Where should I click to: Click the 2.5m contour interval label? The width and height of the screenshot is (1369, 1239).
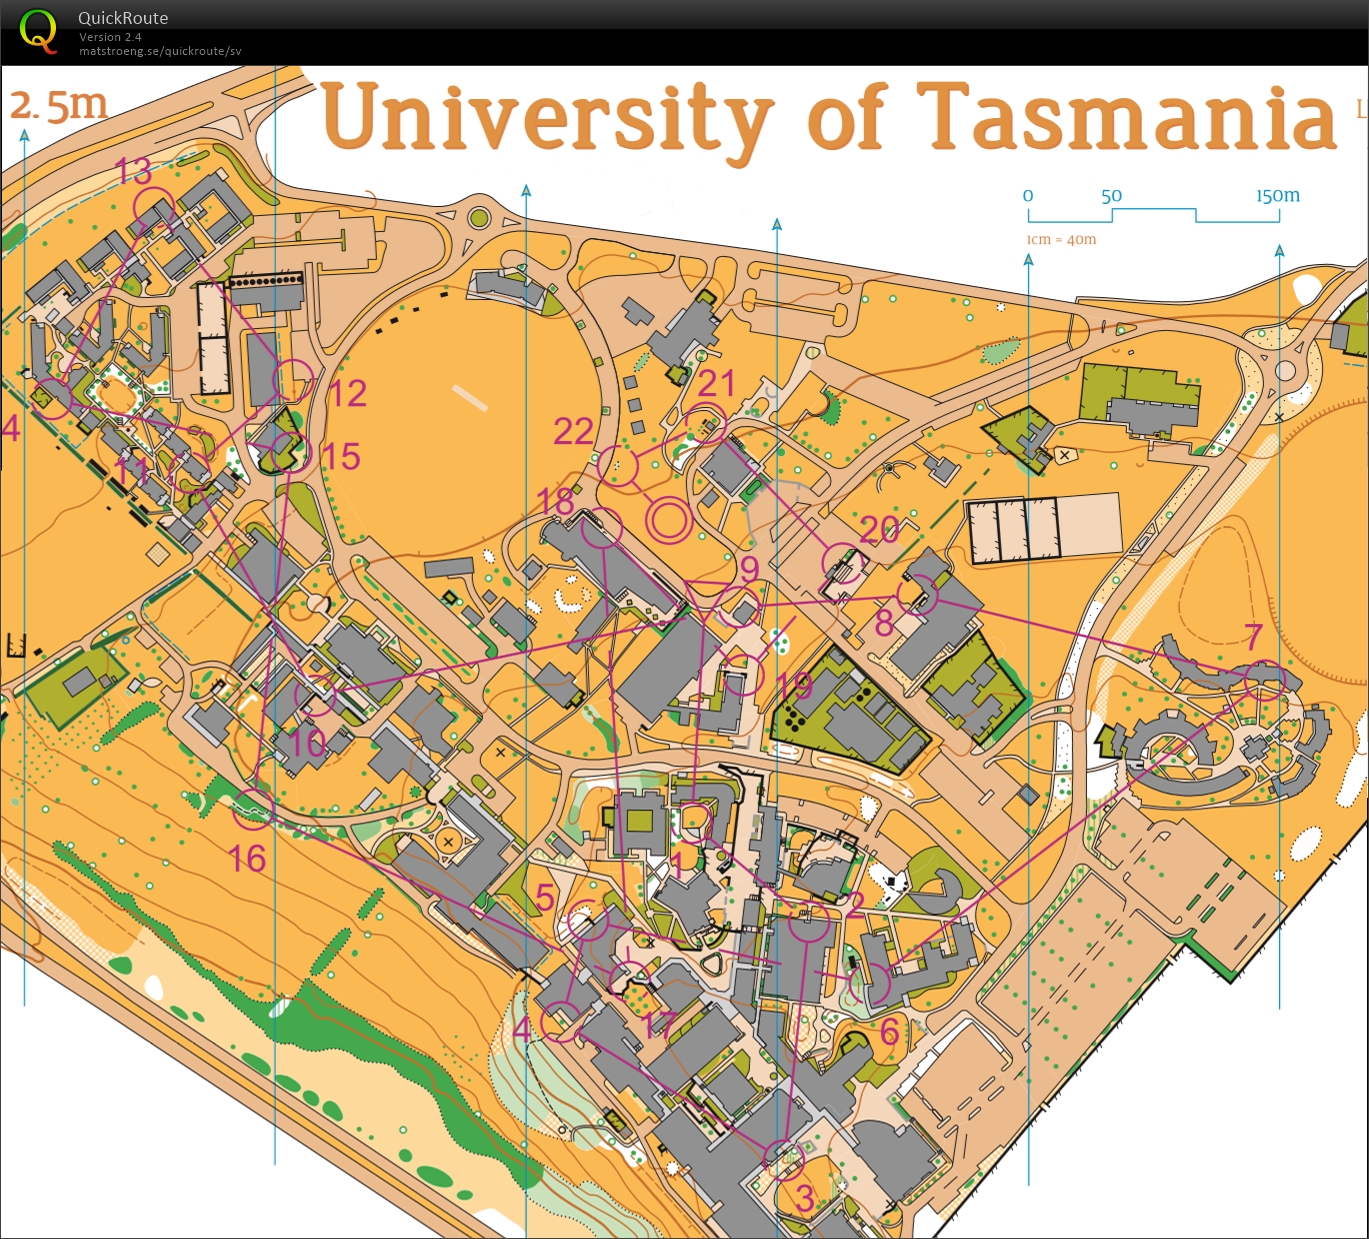58,106
